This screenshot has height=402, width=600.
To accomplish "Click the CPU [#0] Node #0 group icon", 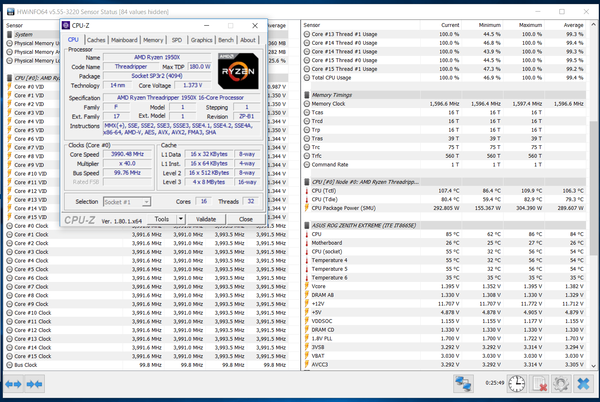I will tap(307, 182).
